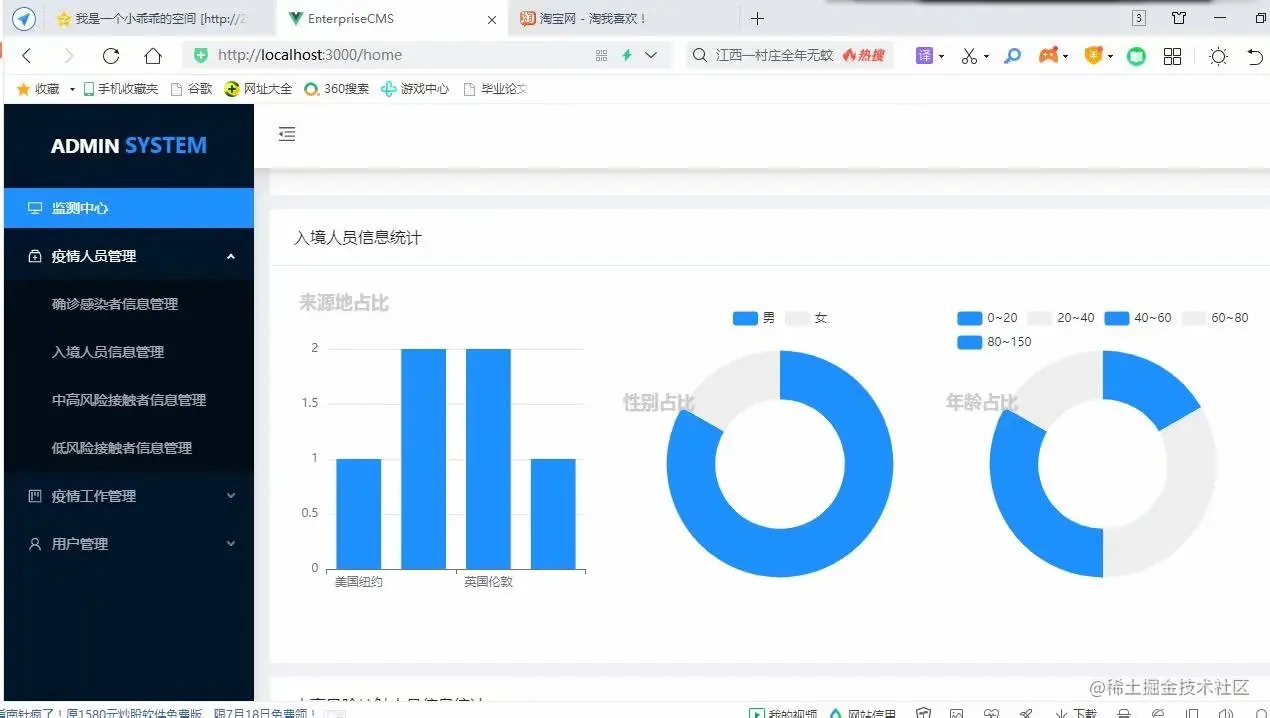Viewport: 1270px width, 718px height.
Task: Click the translate (译) toolbar icon
Action: tap(924, 56)
